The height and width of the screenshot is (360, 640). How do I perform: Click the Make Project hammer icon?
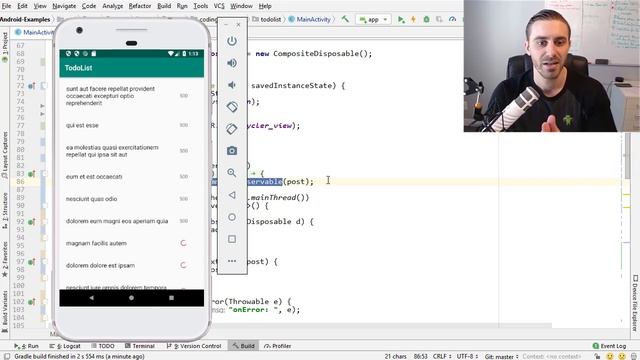[x=345, y=19]
